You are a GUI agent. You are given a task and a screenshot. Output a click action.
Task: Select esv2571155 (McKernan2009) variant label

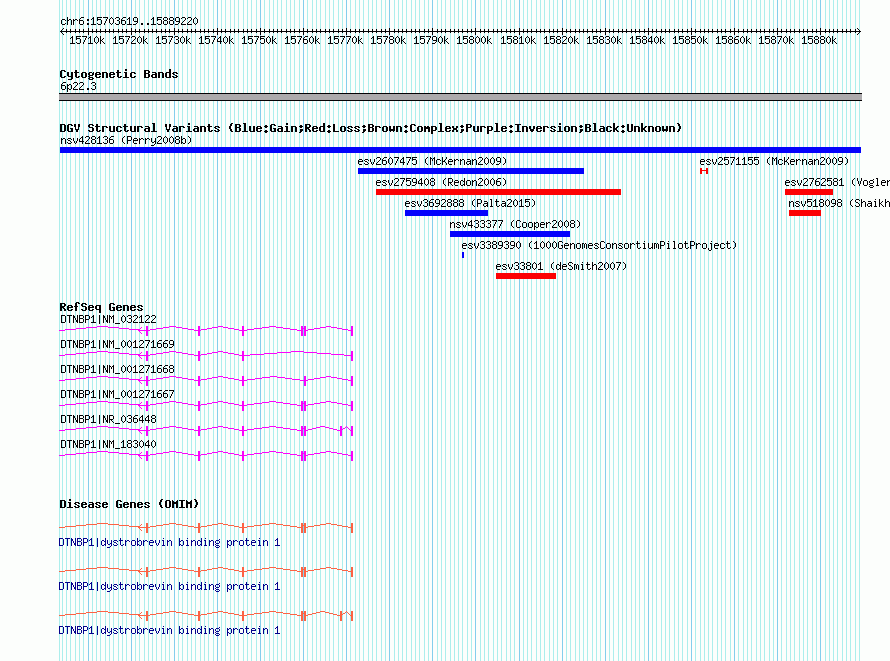tap(774, 161)
